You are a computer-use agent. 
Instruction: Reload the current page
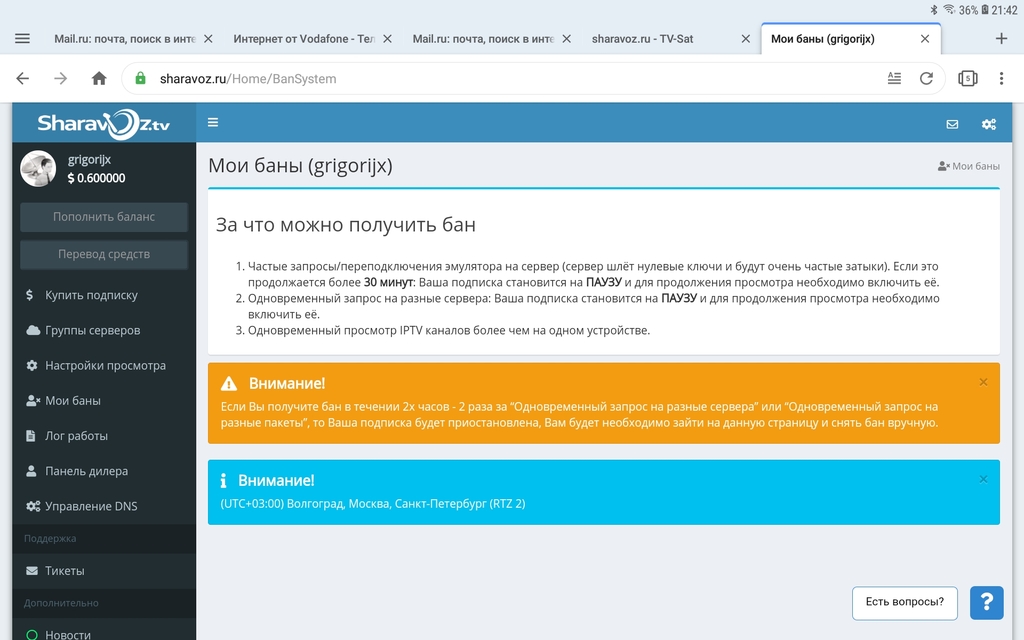(926, 78)
